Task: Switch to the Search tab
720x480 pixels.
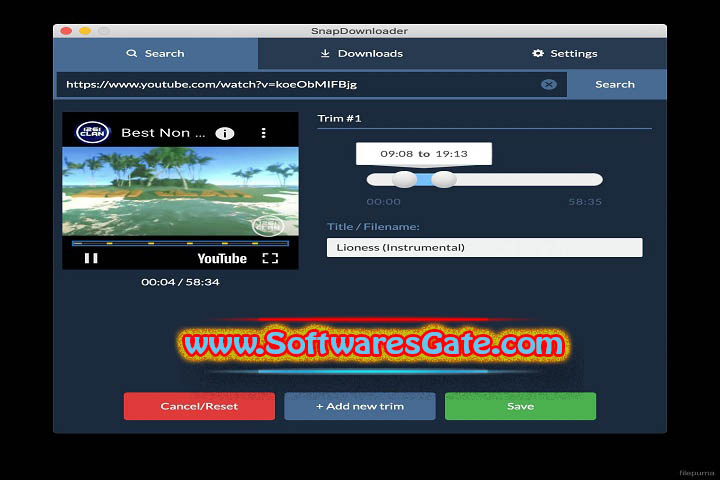Action: (x=155, y=54)
